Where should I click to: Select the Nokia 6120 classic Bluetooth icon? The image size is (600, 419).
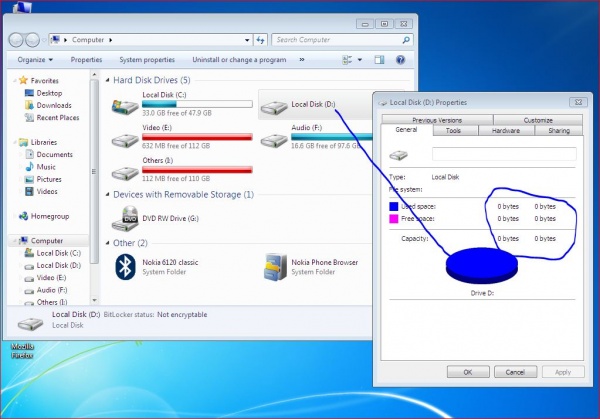126,267
